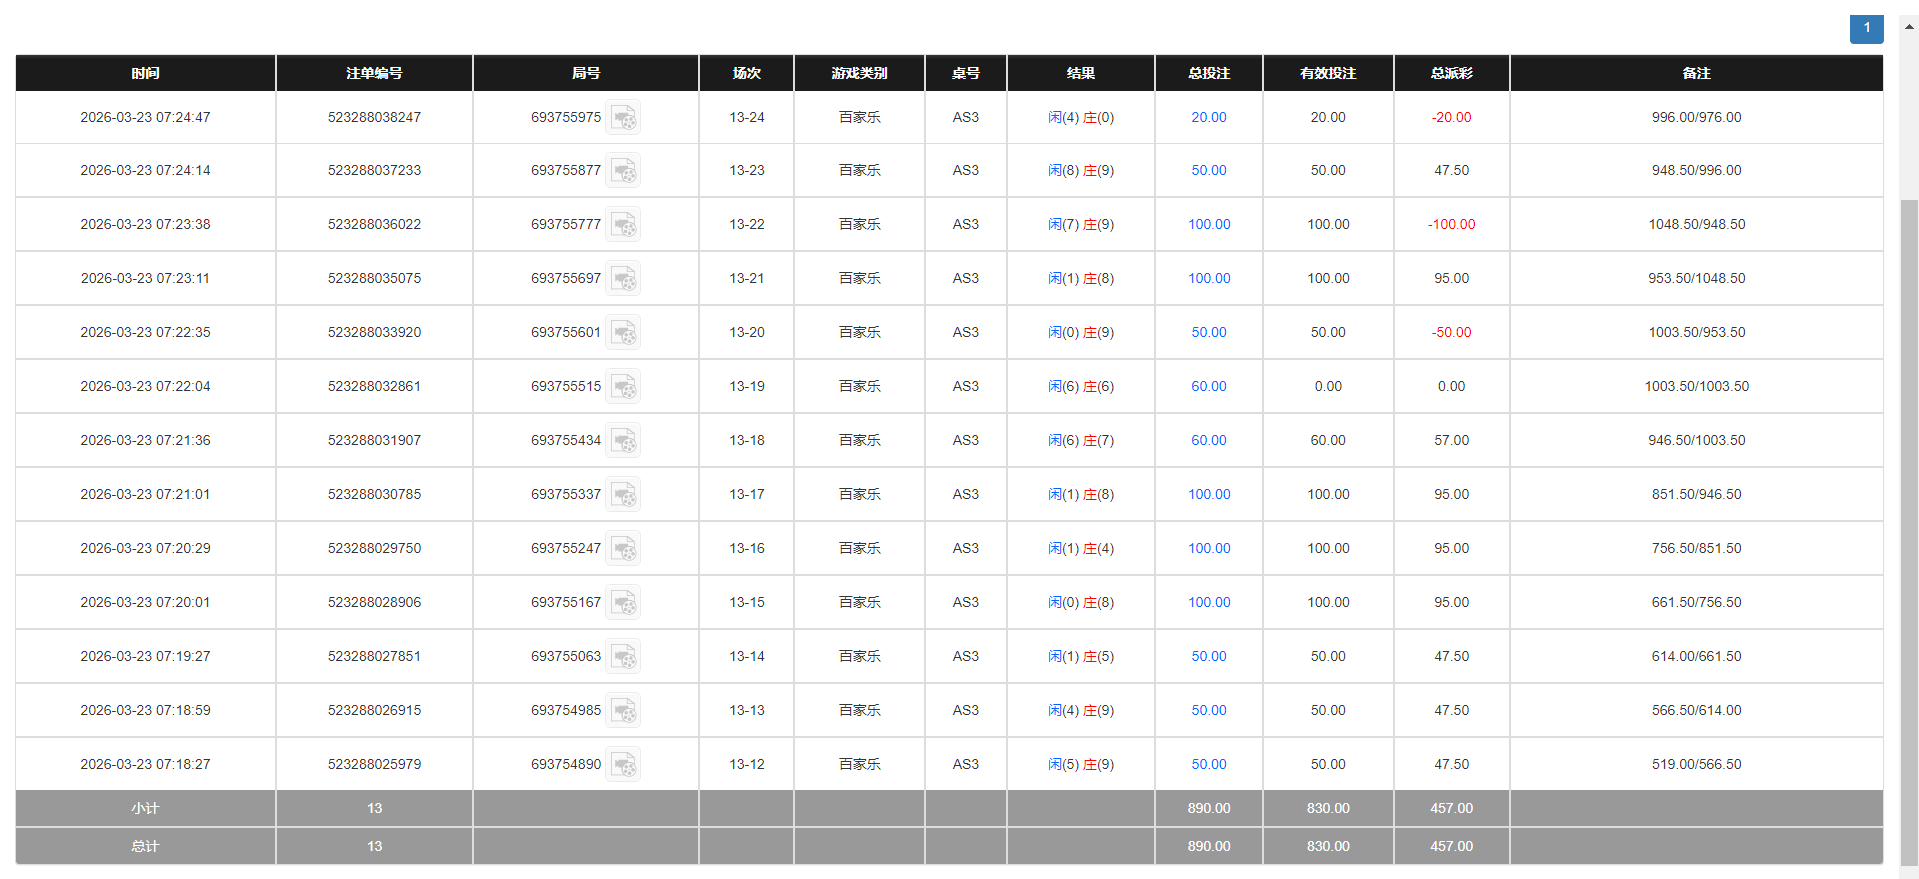Click replay icon beside round 693755777

point(623,225)
